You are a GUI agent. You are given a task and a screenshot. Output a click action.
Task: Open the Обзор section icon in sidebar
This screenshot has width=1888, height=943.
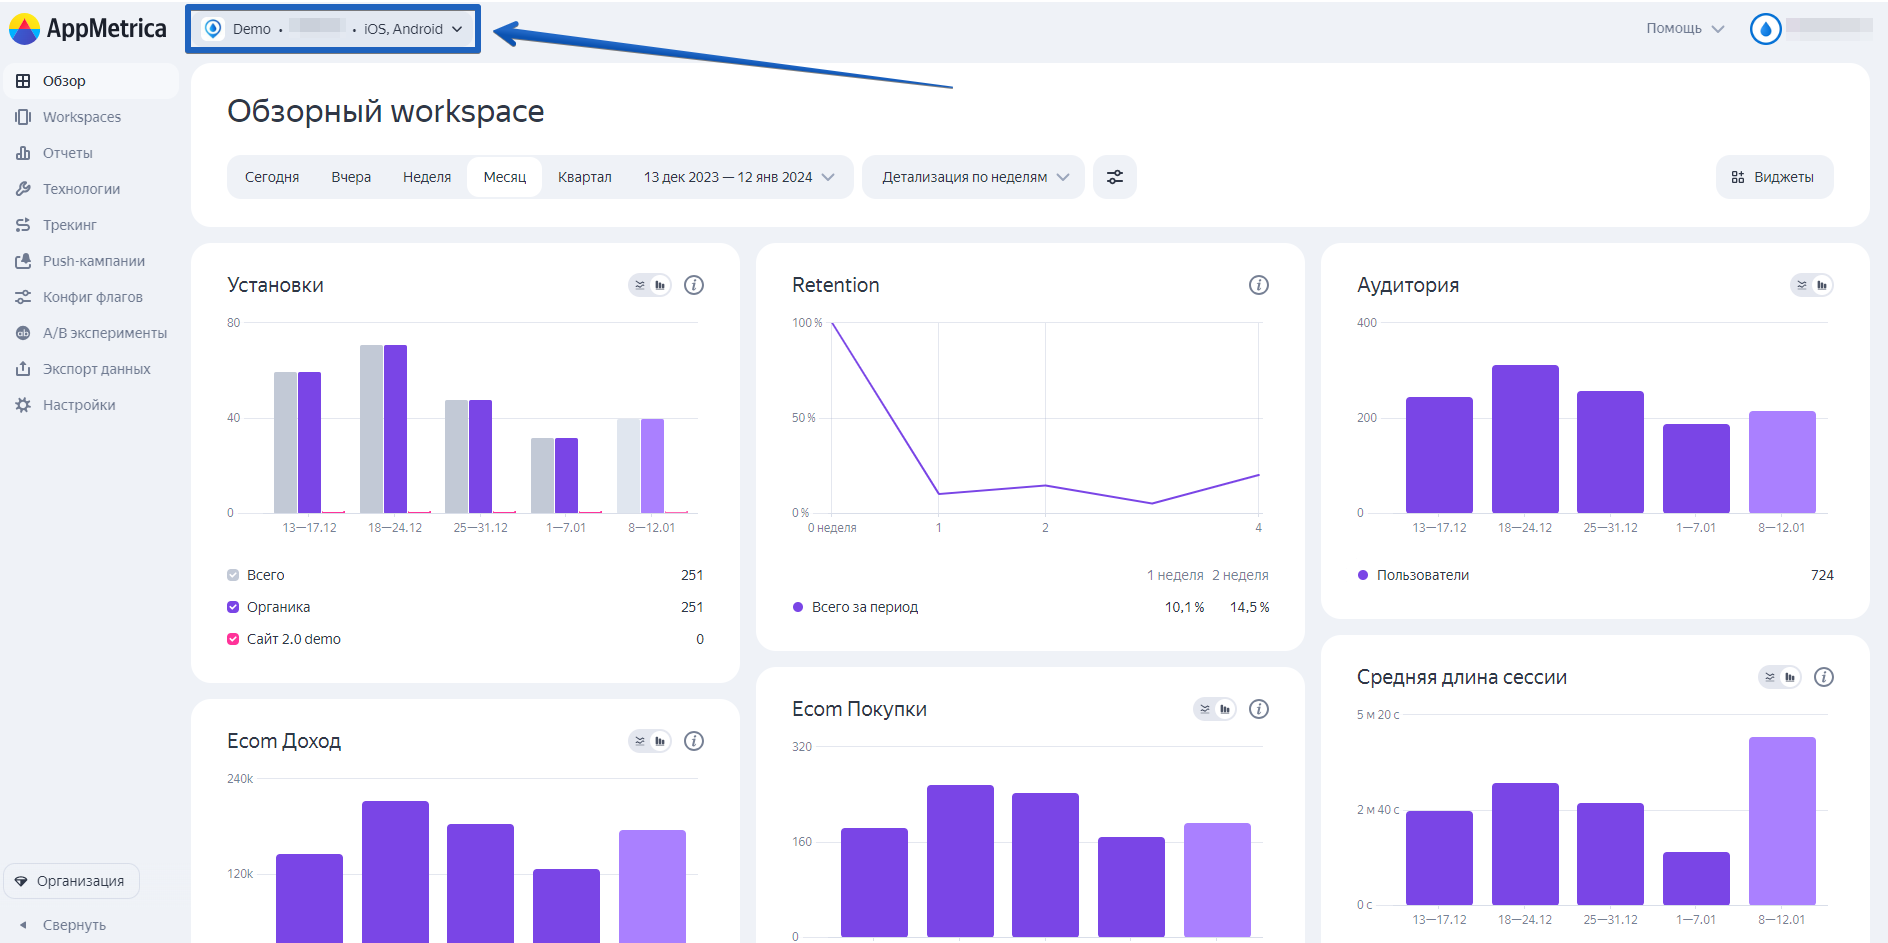point(23,81)
